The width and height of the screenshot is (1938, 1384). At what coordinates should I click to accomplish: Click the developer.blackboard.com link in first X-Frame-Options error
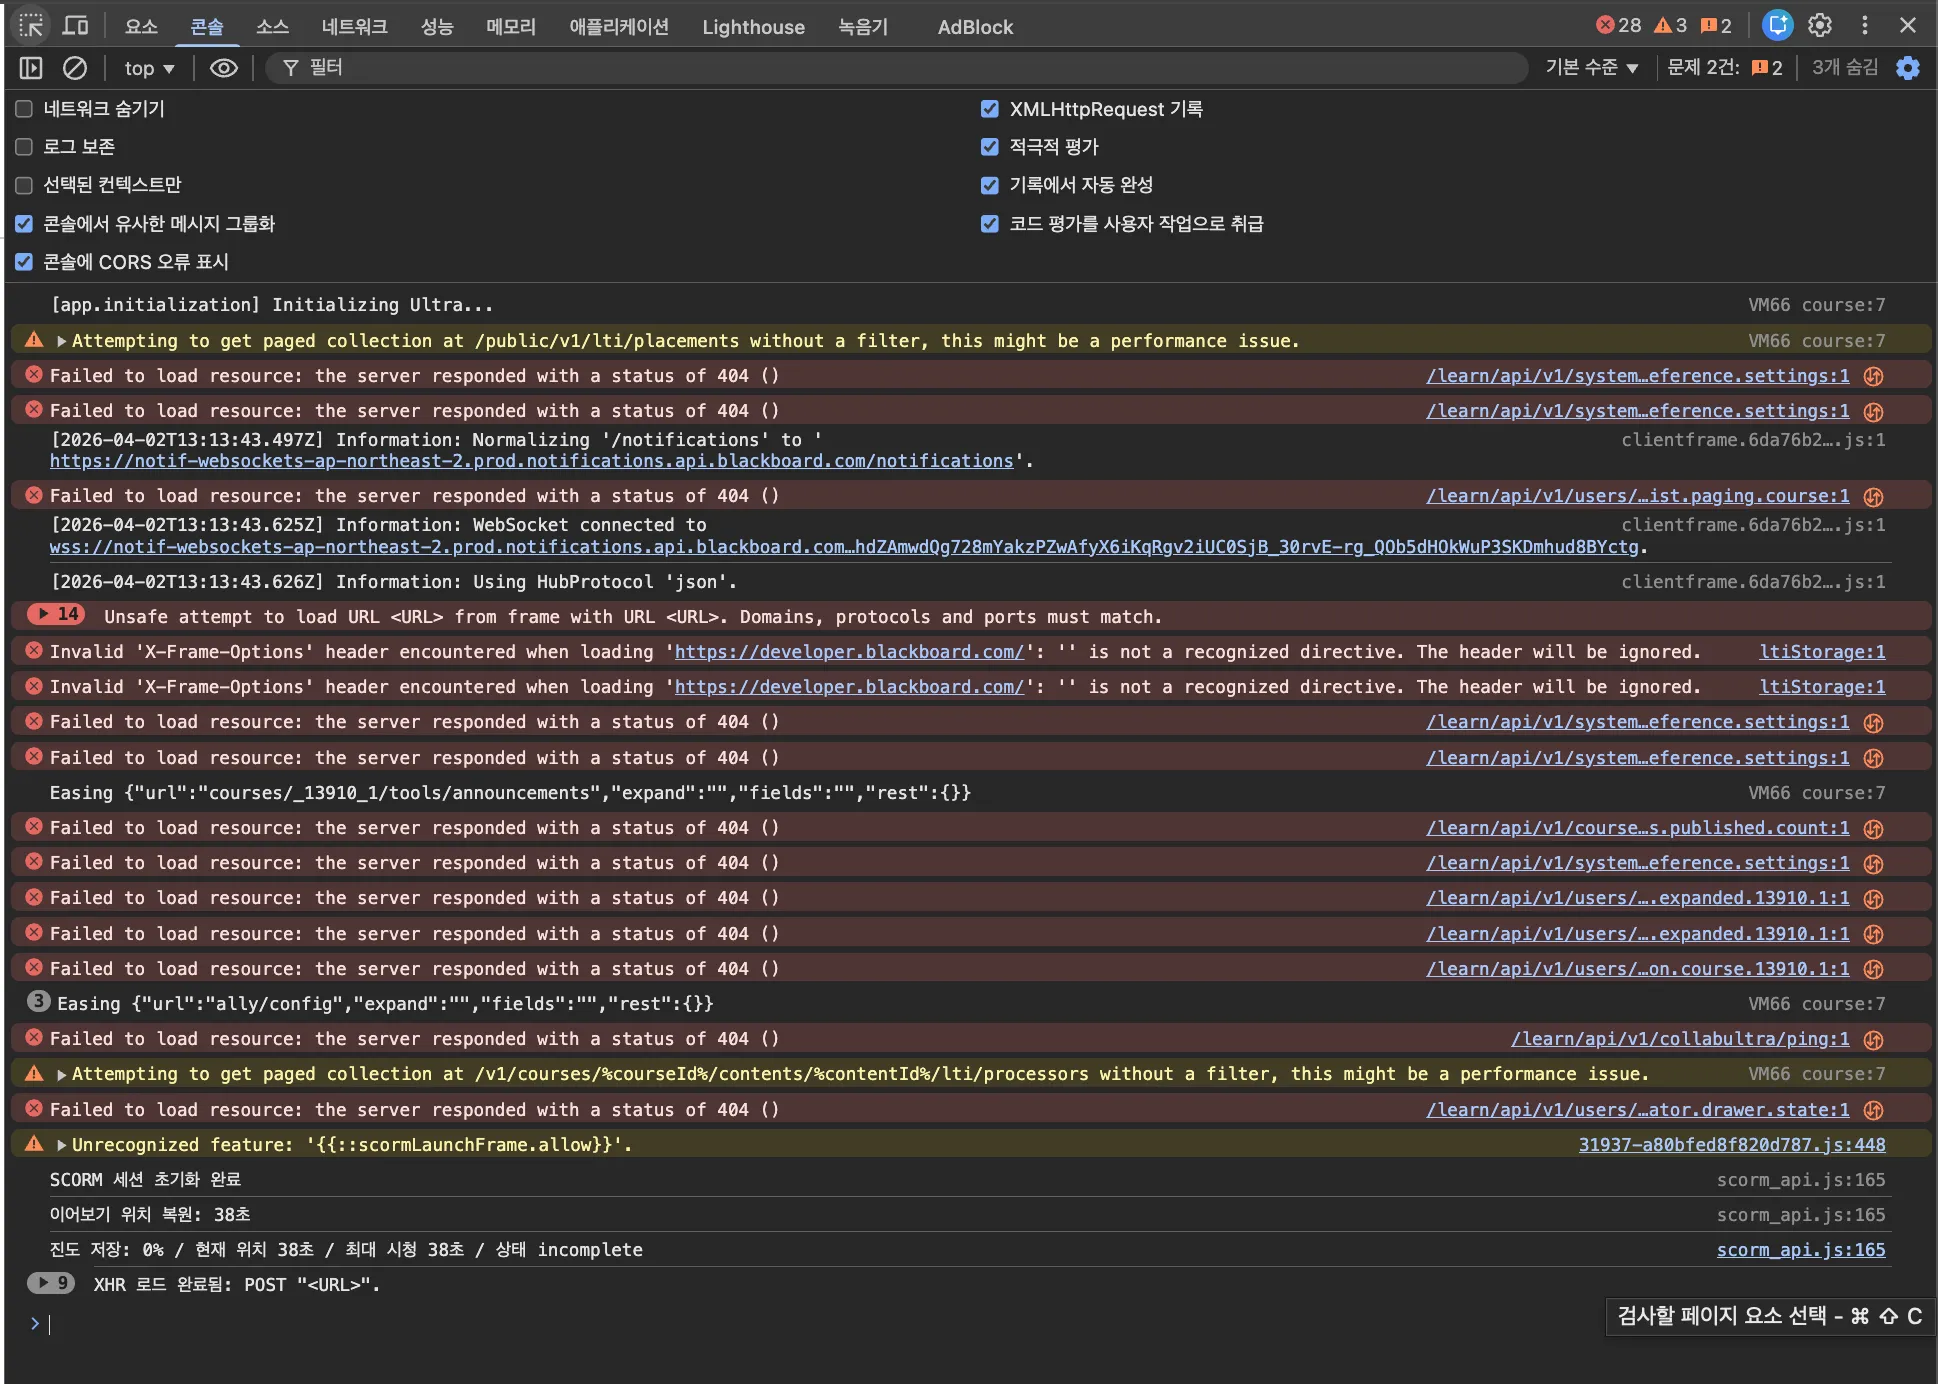point(849,652)
